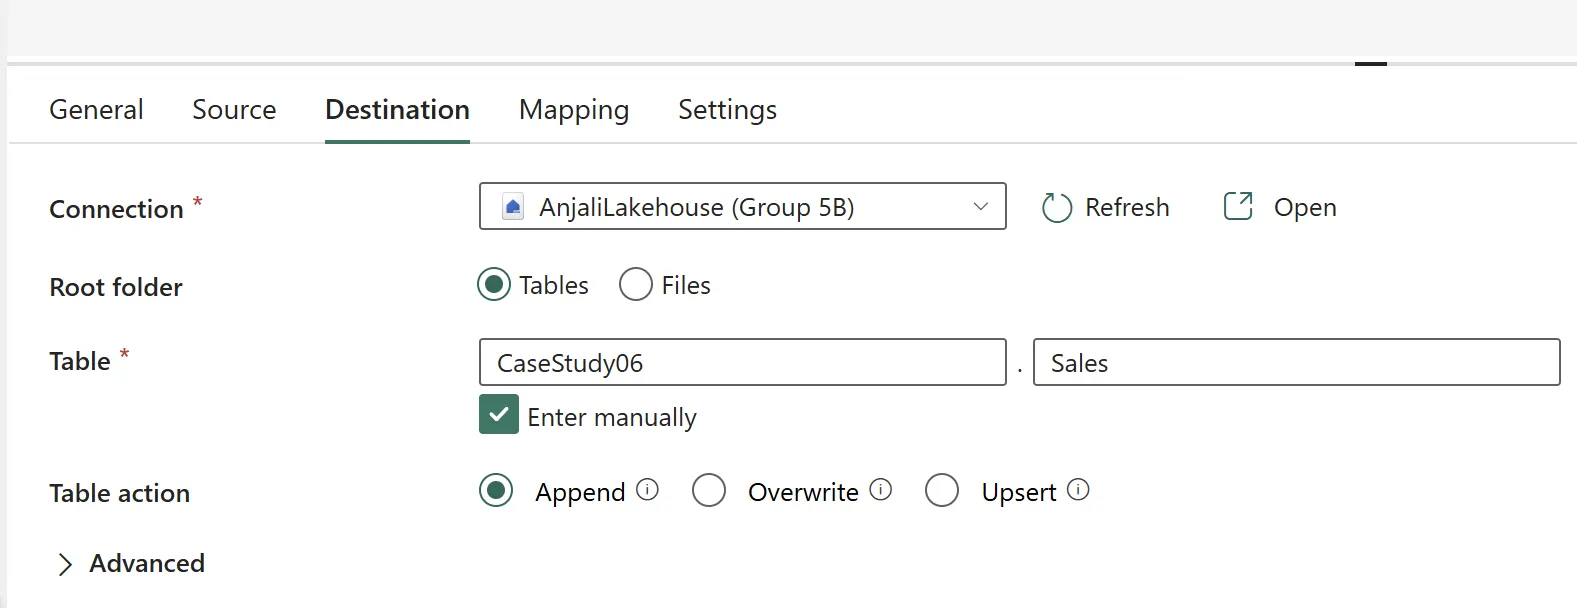Click the CaseStudy06 schema input field
Image resolution: width=1577 pixels, height=608 pixels.
[743, 362]
